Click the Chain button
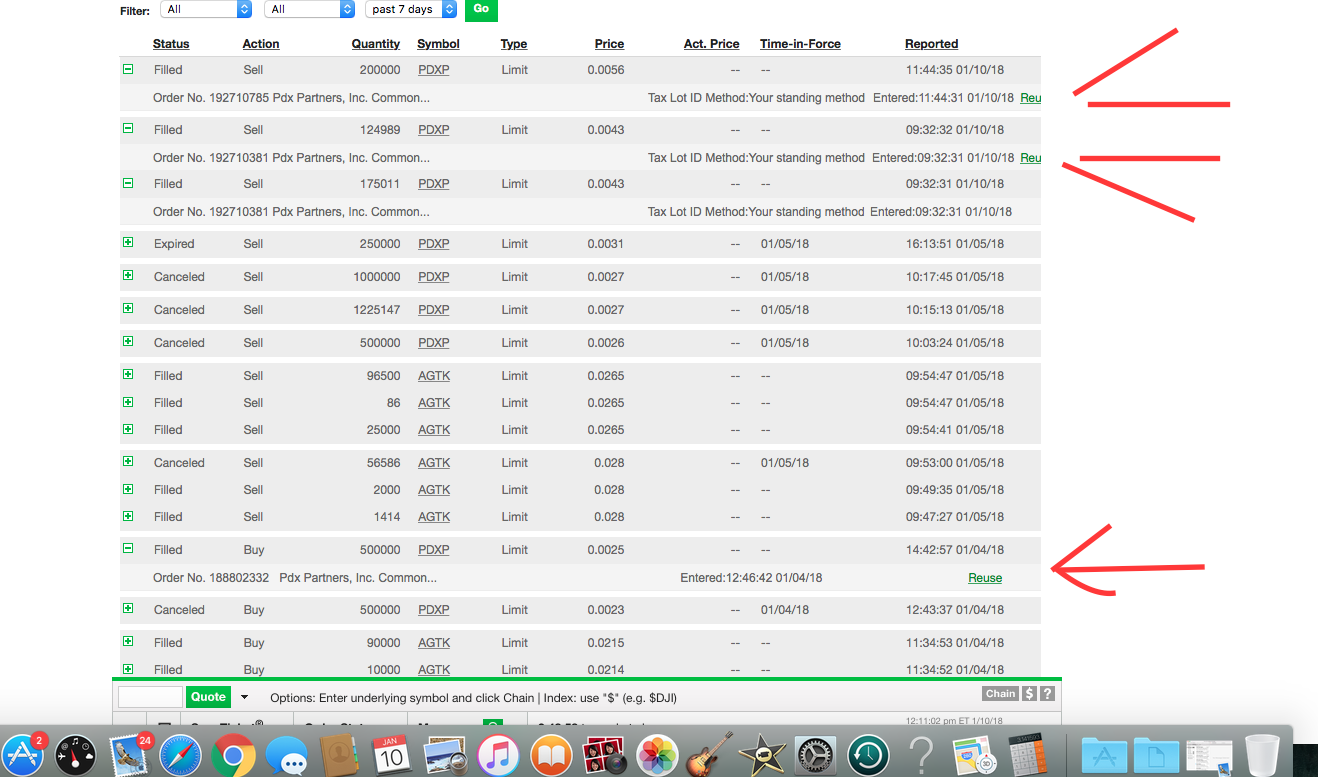The width and height of the screenshot is (1318, 777). (x=1001, y=694)
